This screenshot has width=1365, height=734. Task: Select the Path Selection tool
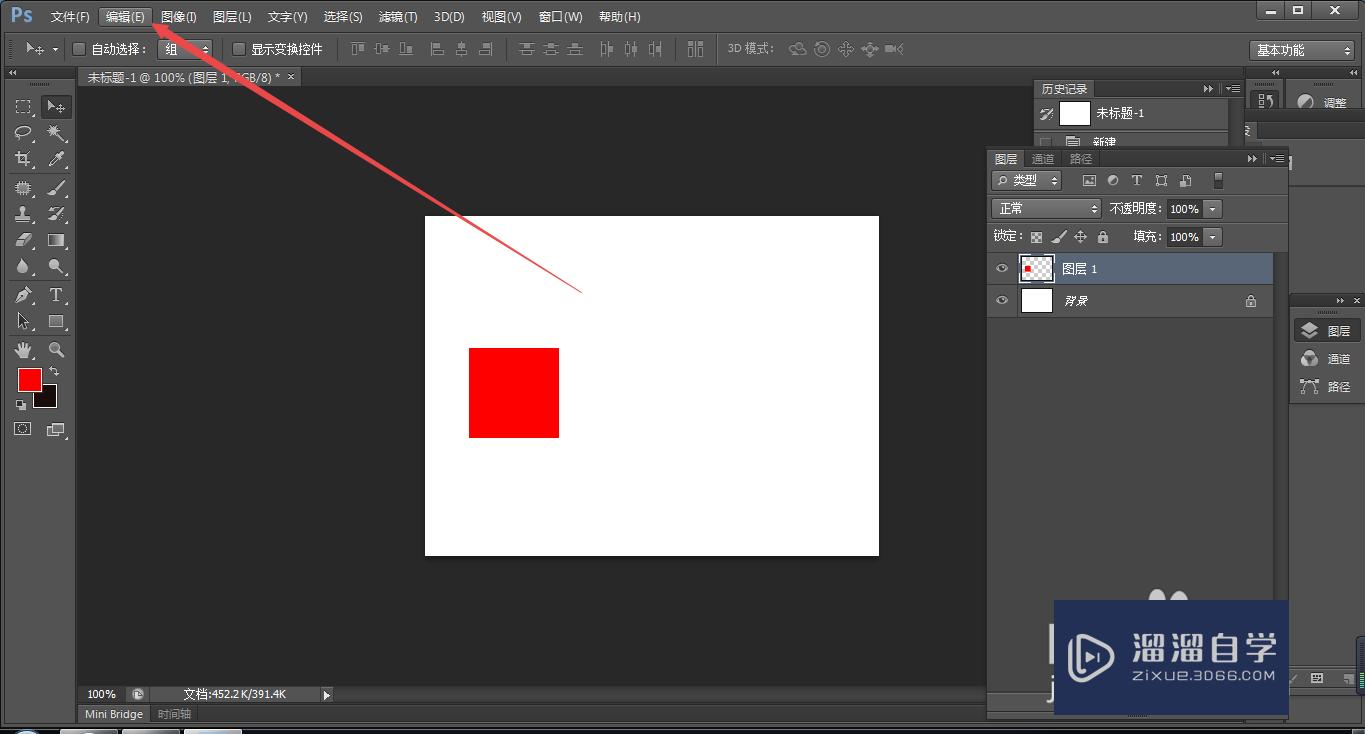tap(24, 321)
